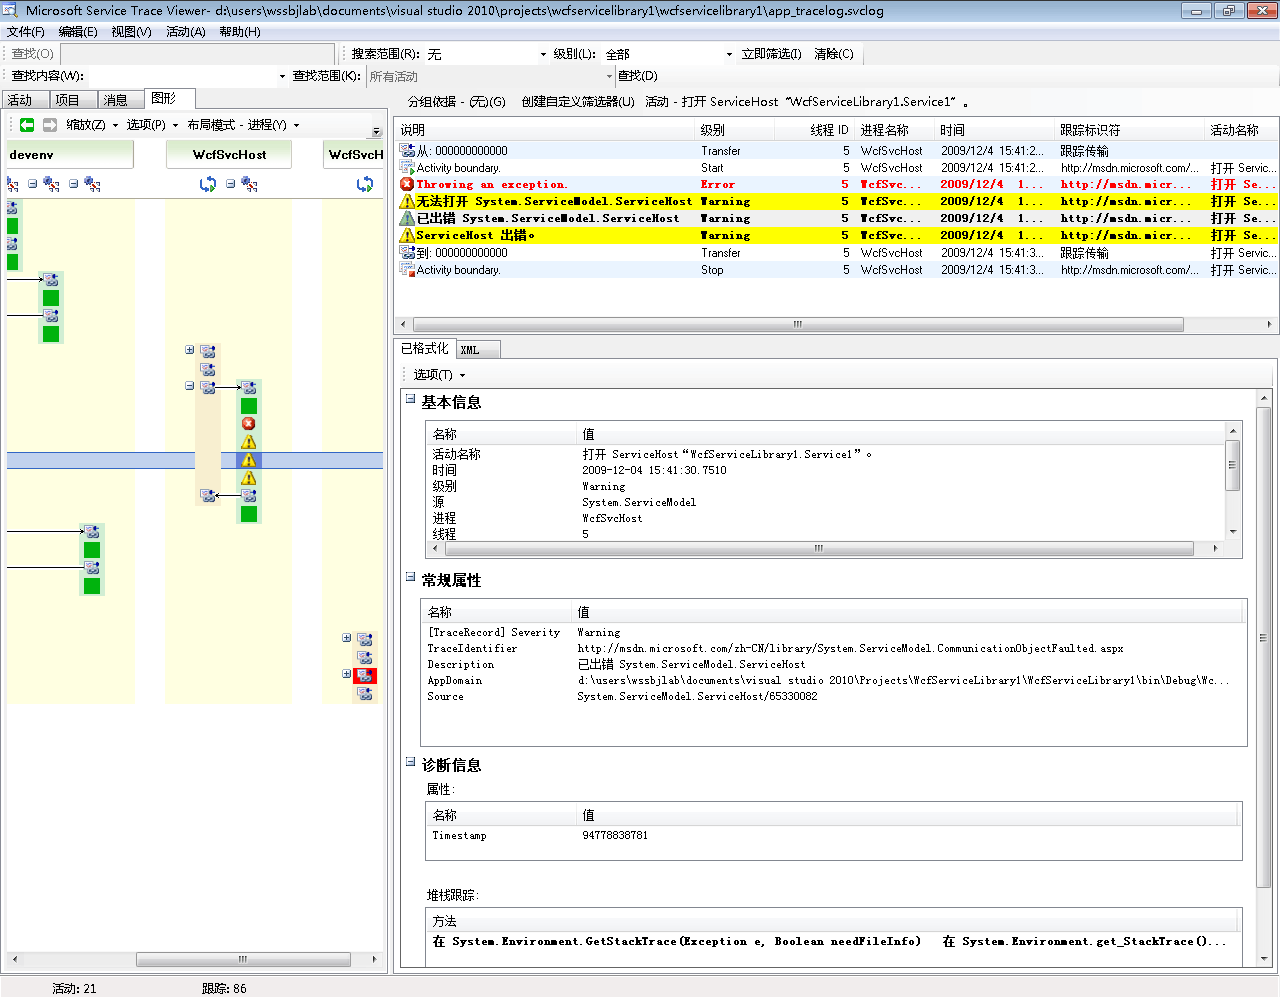Open the 编辑(E) menu
This screenshot has width=1280, height=997.
(78, 32)
